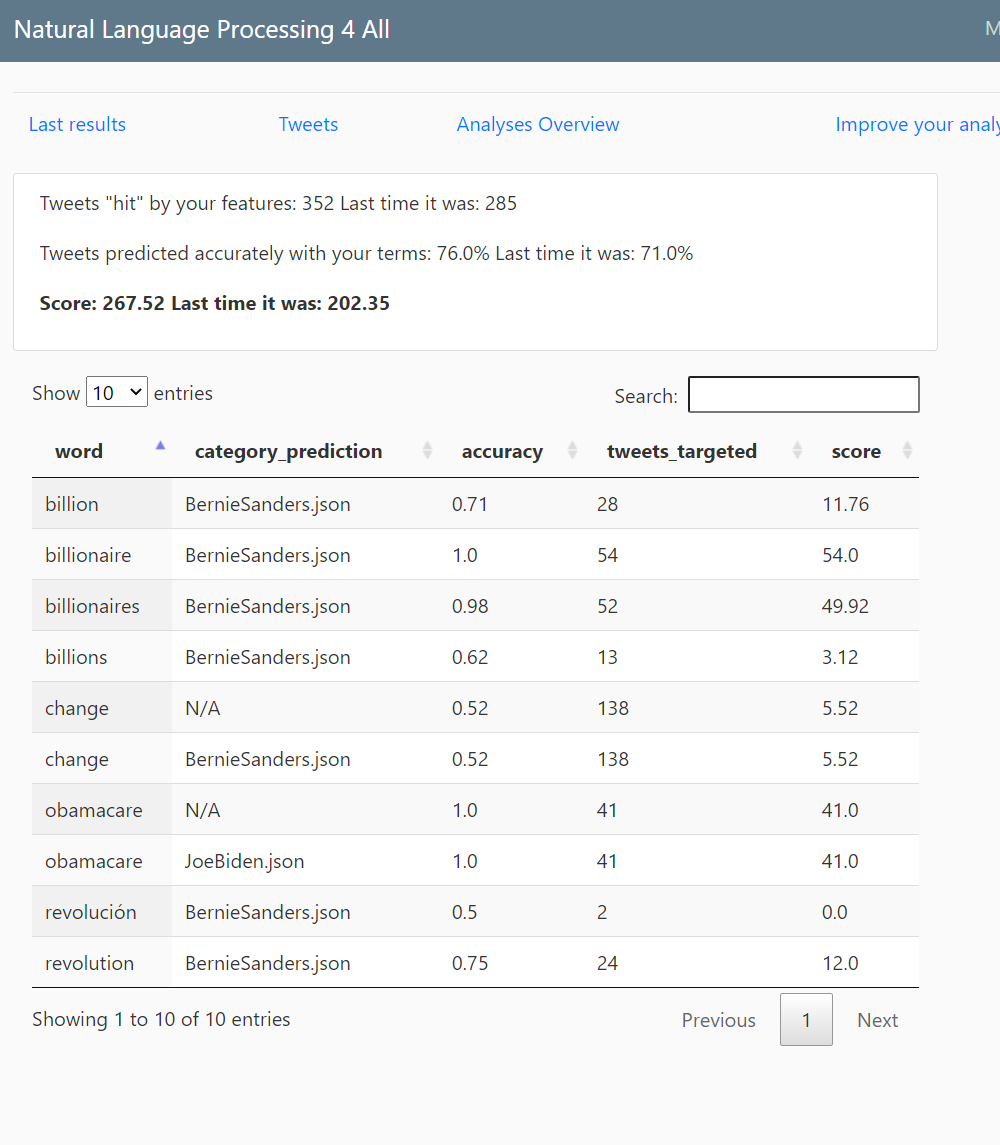Click sort arrows beside accuracy header

[572, 451]
